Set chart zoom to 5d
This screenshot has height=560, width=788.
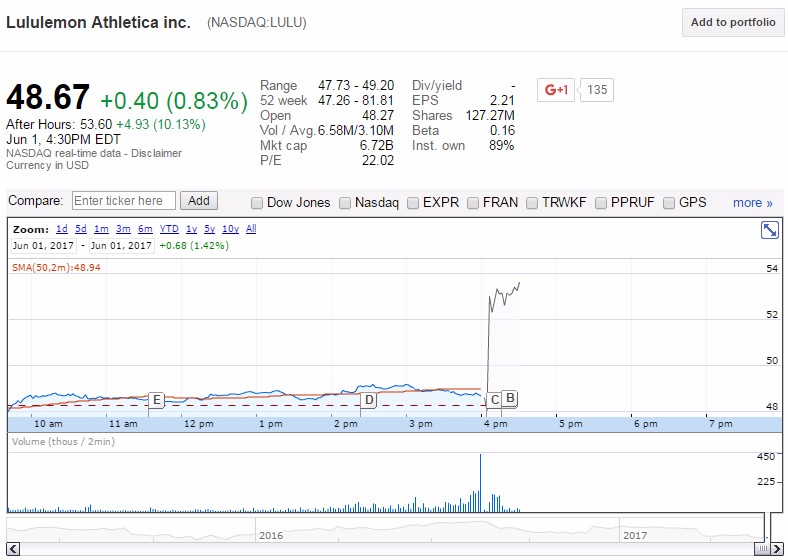(81, 229)
